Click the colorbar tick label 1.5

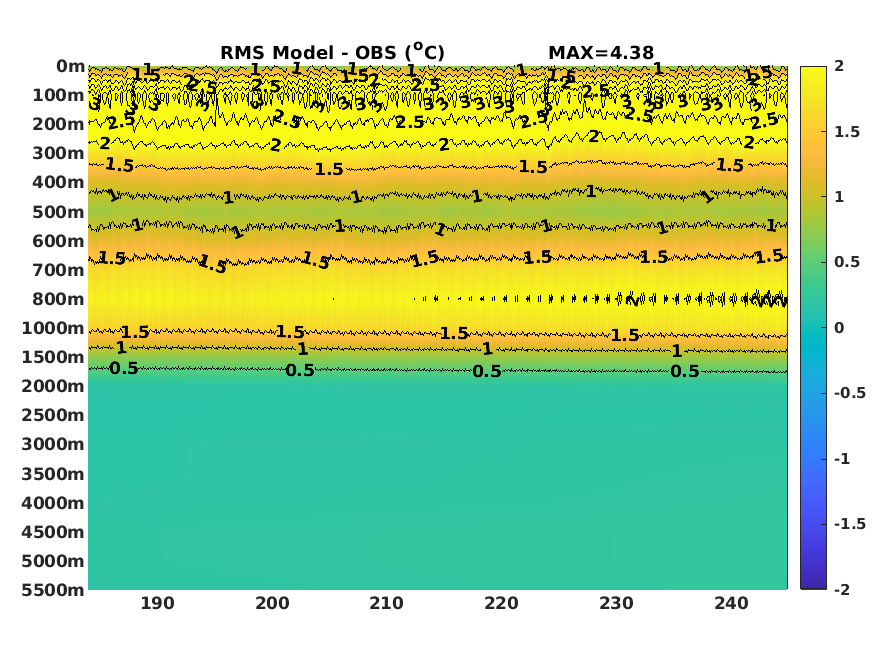pos(847,132)
